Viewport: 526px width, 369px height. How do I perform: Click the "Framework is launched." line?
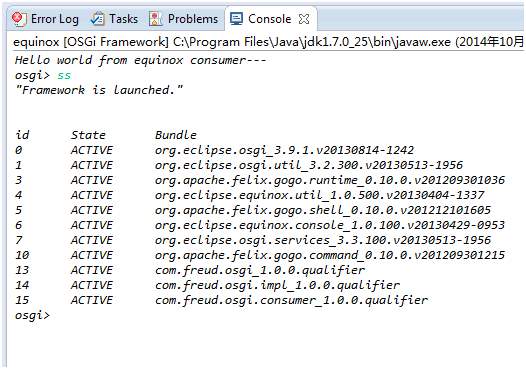pos(99,90)
